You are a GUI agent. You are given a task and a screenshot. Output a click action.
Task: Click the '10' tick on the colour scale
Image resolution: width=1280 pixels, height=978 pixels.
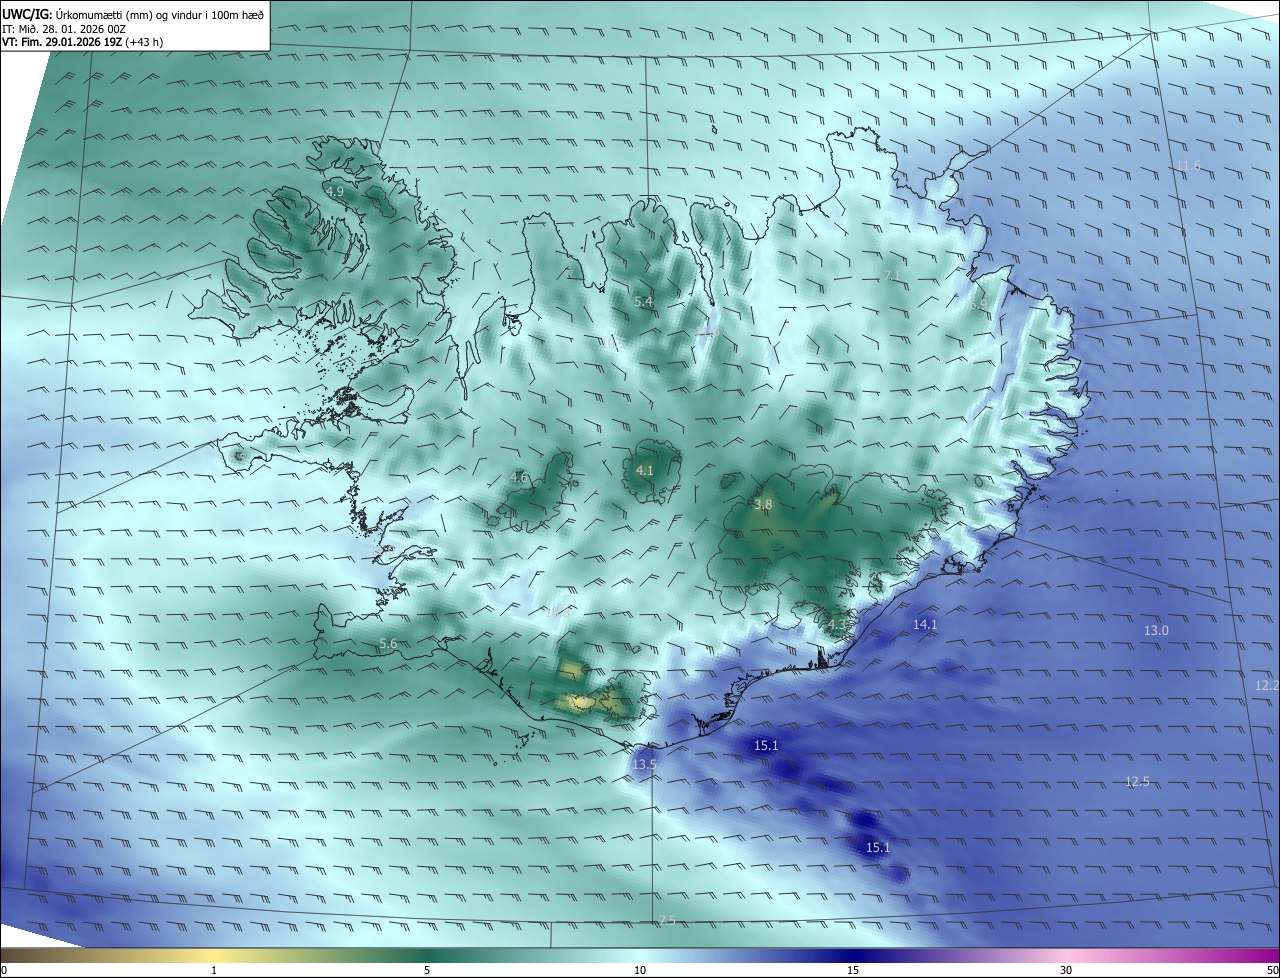pyautogui.click(x=640, y=970)
